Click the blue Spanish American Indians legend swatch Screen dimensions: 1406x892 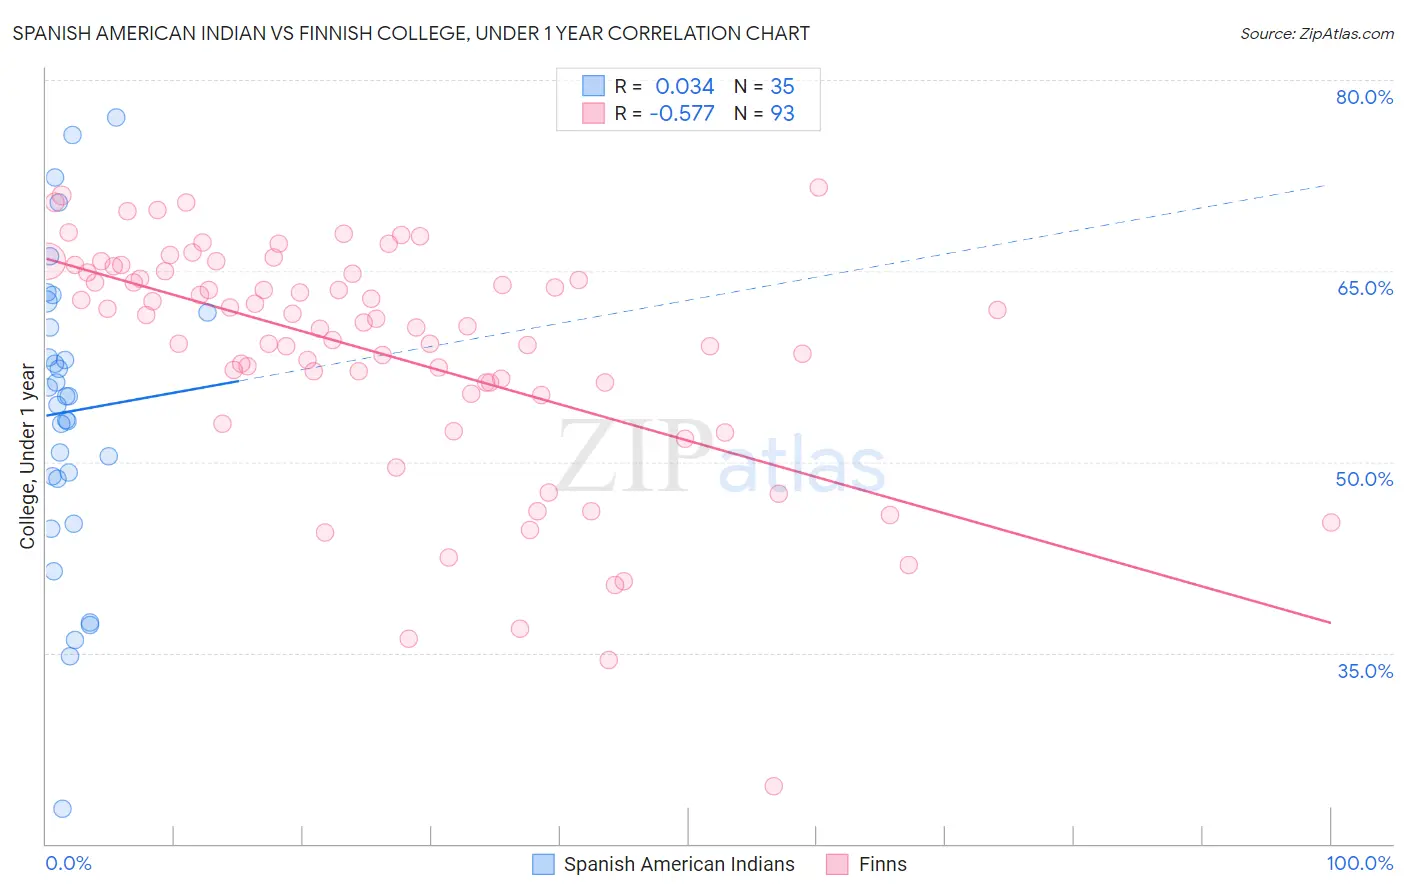[x=543, y=864]
